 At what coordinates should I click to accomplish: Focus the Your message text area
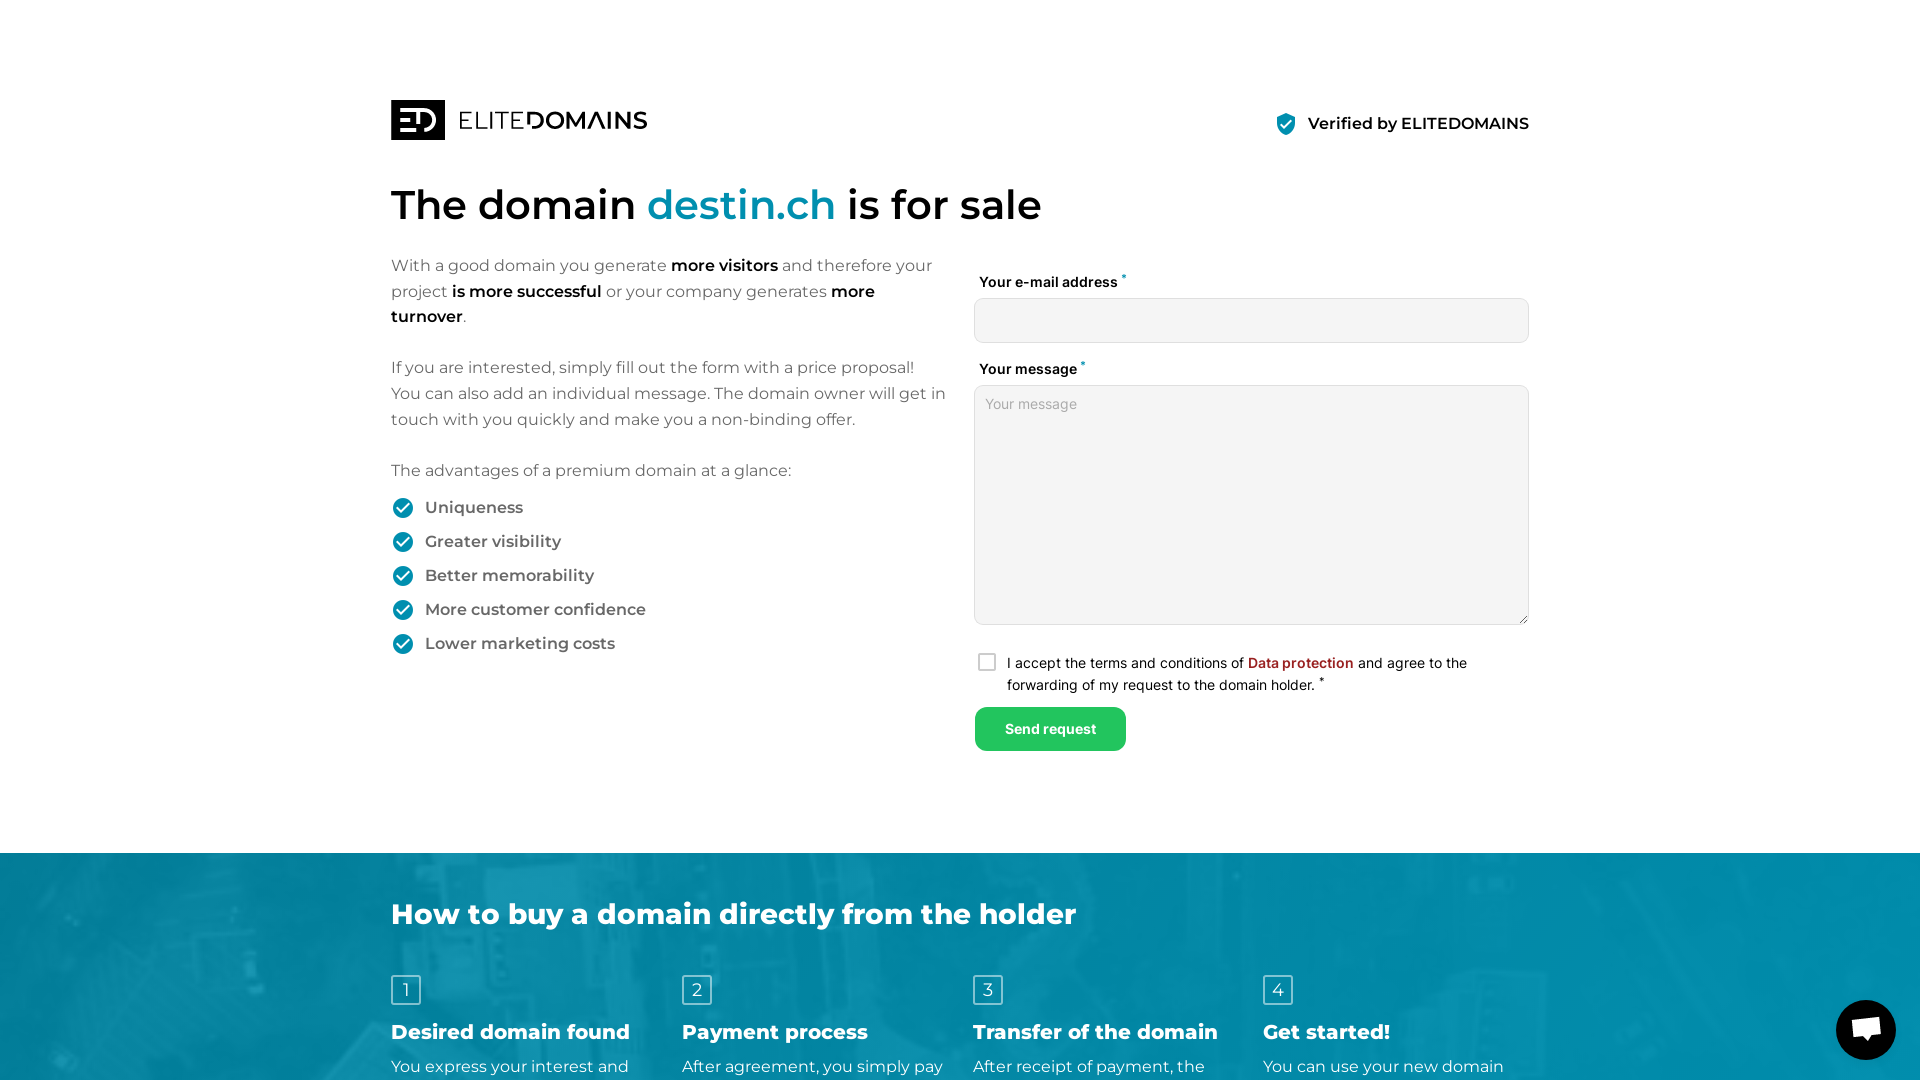click(x=1251, y=505)
